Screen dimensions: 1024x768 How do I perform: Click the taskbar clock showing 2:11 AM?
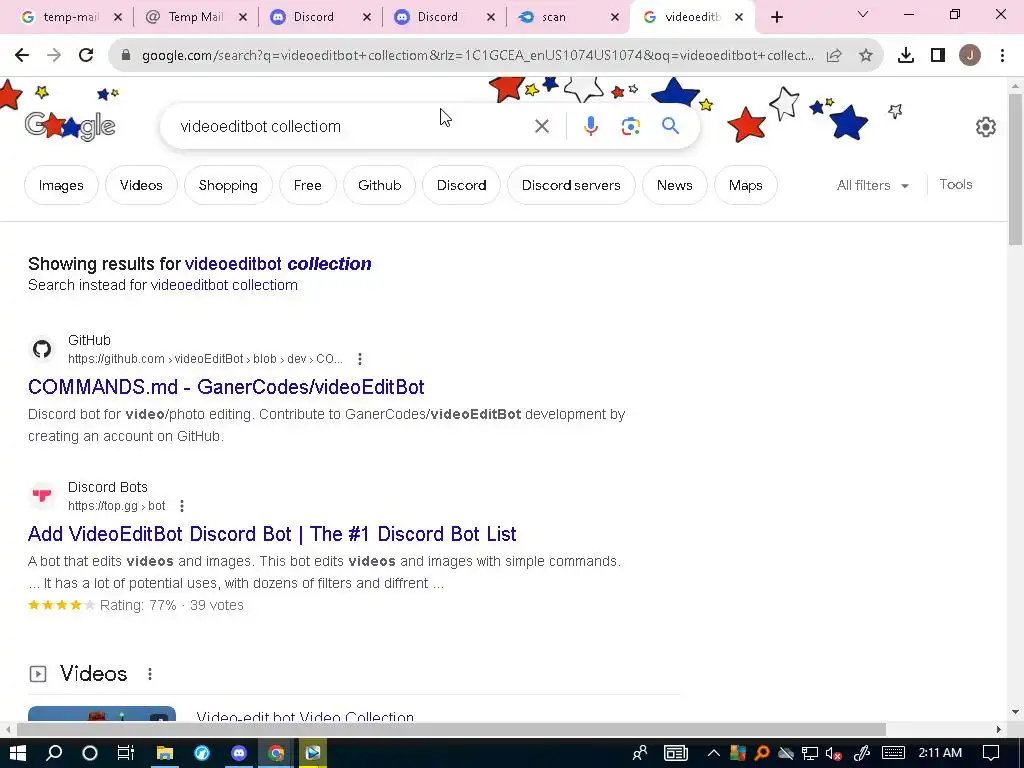click(x=940, y=753)
